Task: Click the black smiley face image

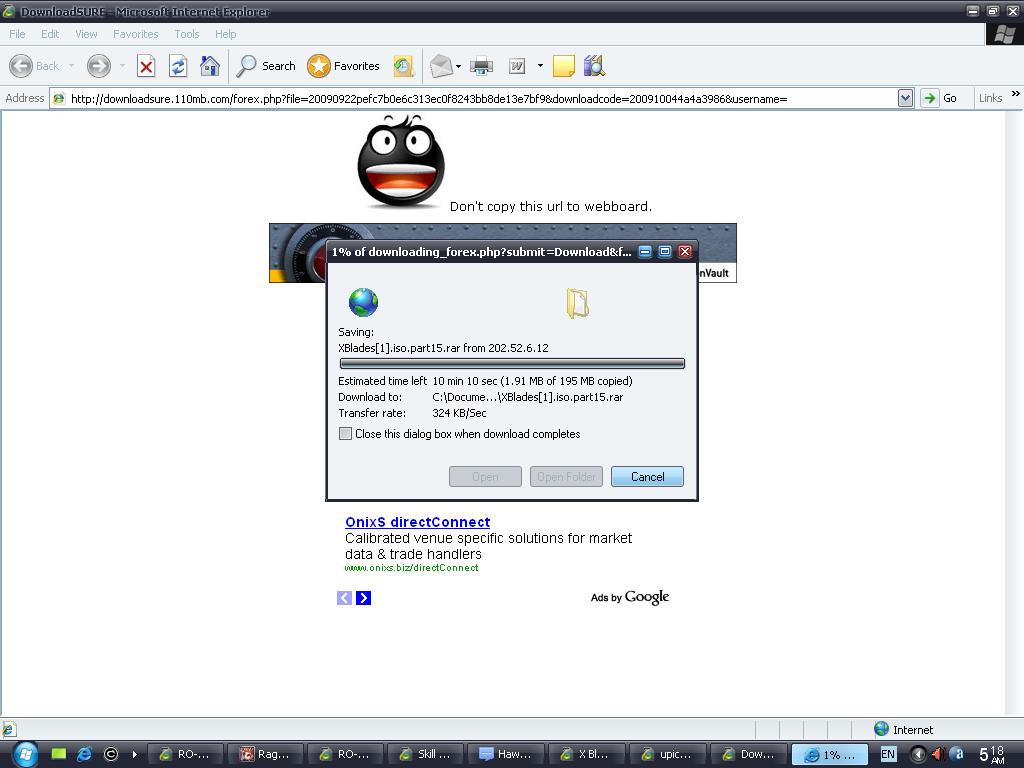Action: 401,162
